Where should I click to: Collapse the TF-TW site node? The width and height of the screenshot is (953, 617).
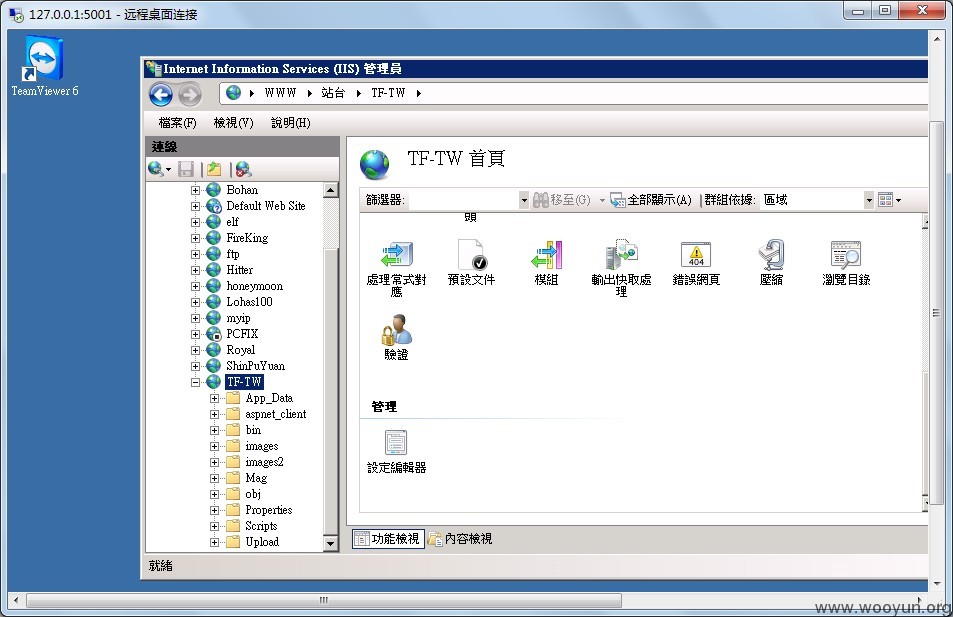click(x=195, y=382)
